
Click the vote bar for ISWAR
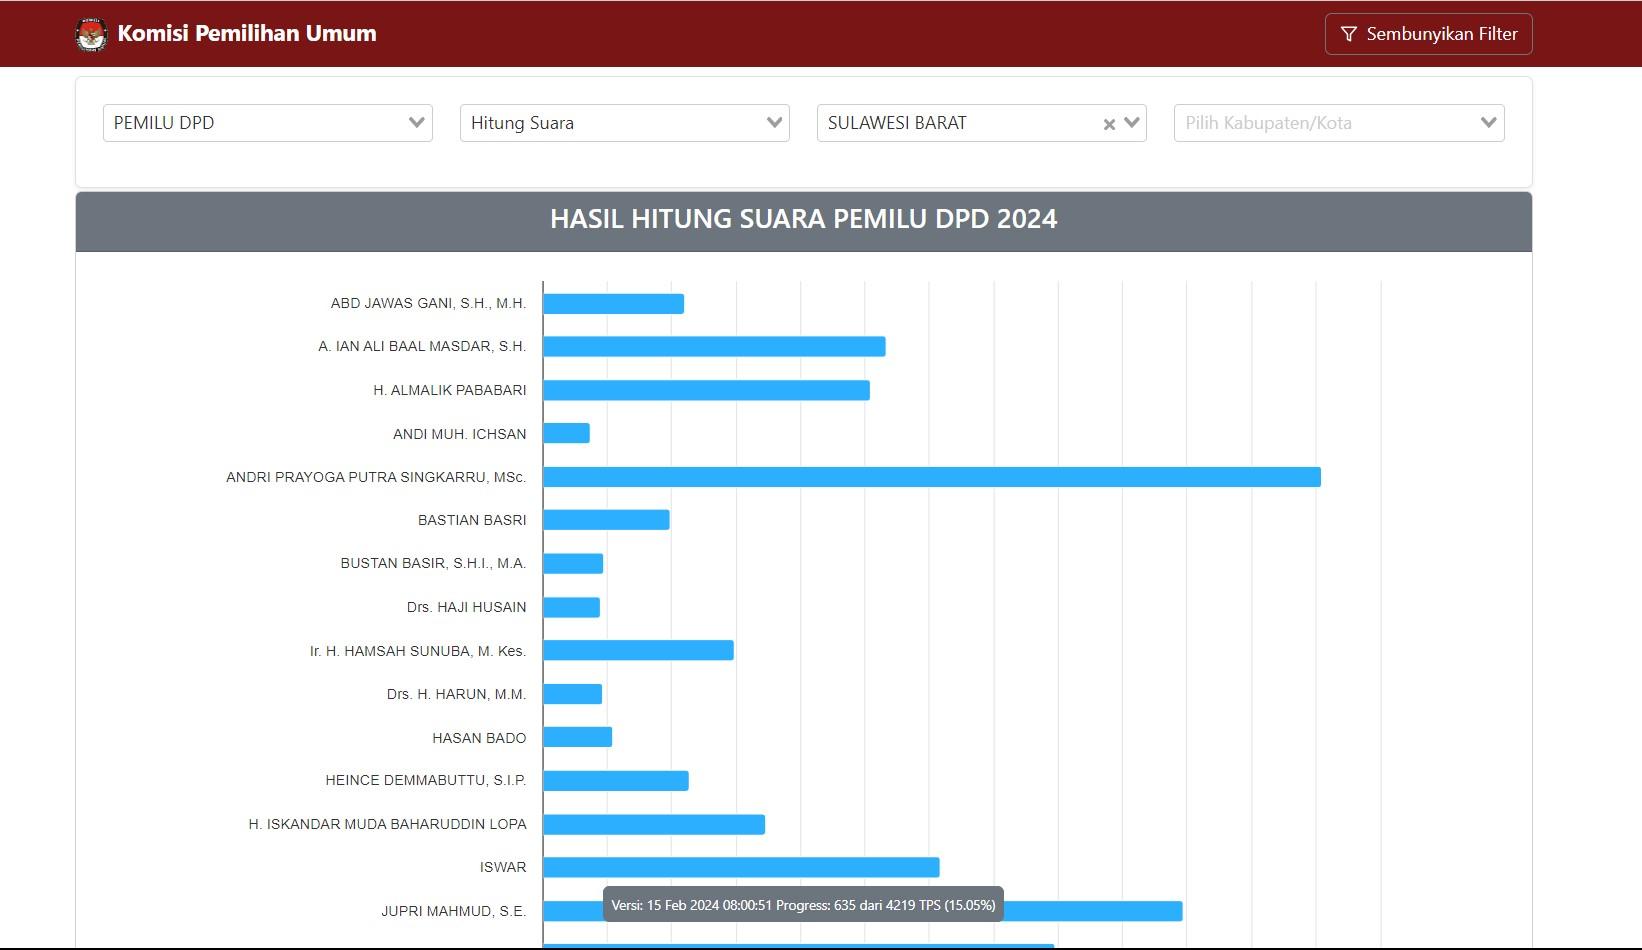(x=740, y=867)
